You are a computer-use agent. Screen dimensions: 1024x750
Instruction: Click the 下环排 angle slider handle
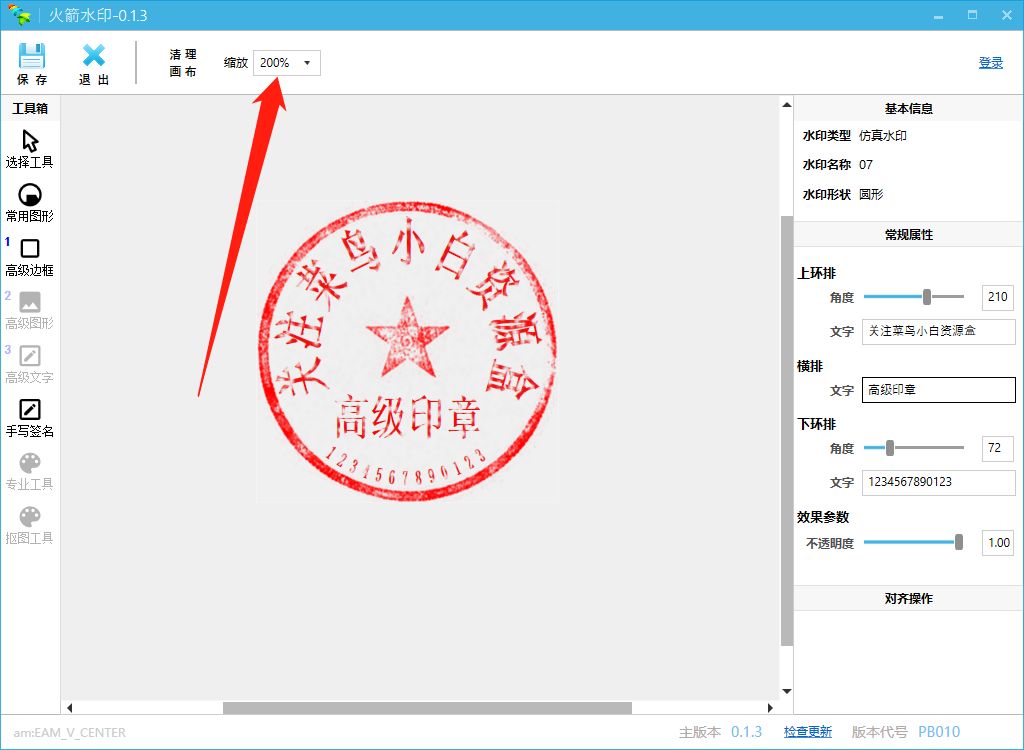pyautogui.click(x=889, y=448)
